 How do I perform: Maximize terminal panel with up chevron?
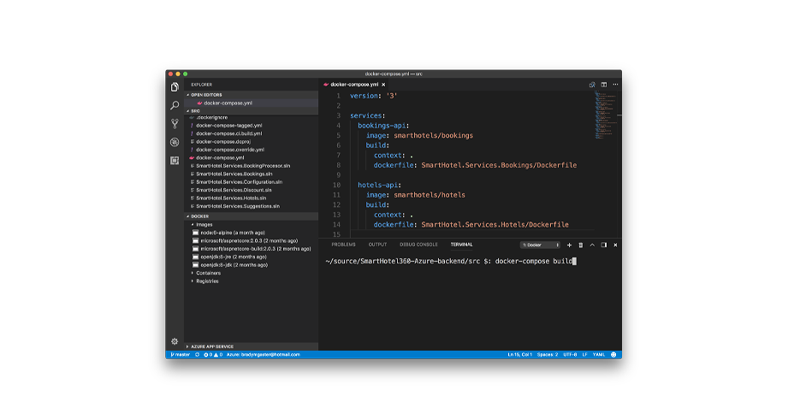[591, 244]
